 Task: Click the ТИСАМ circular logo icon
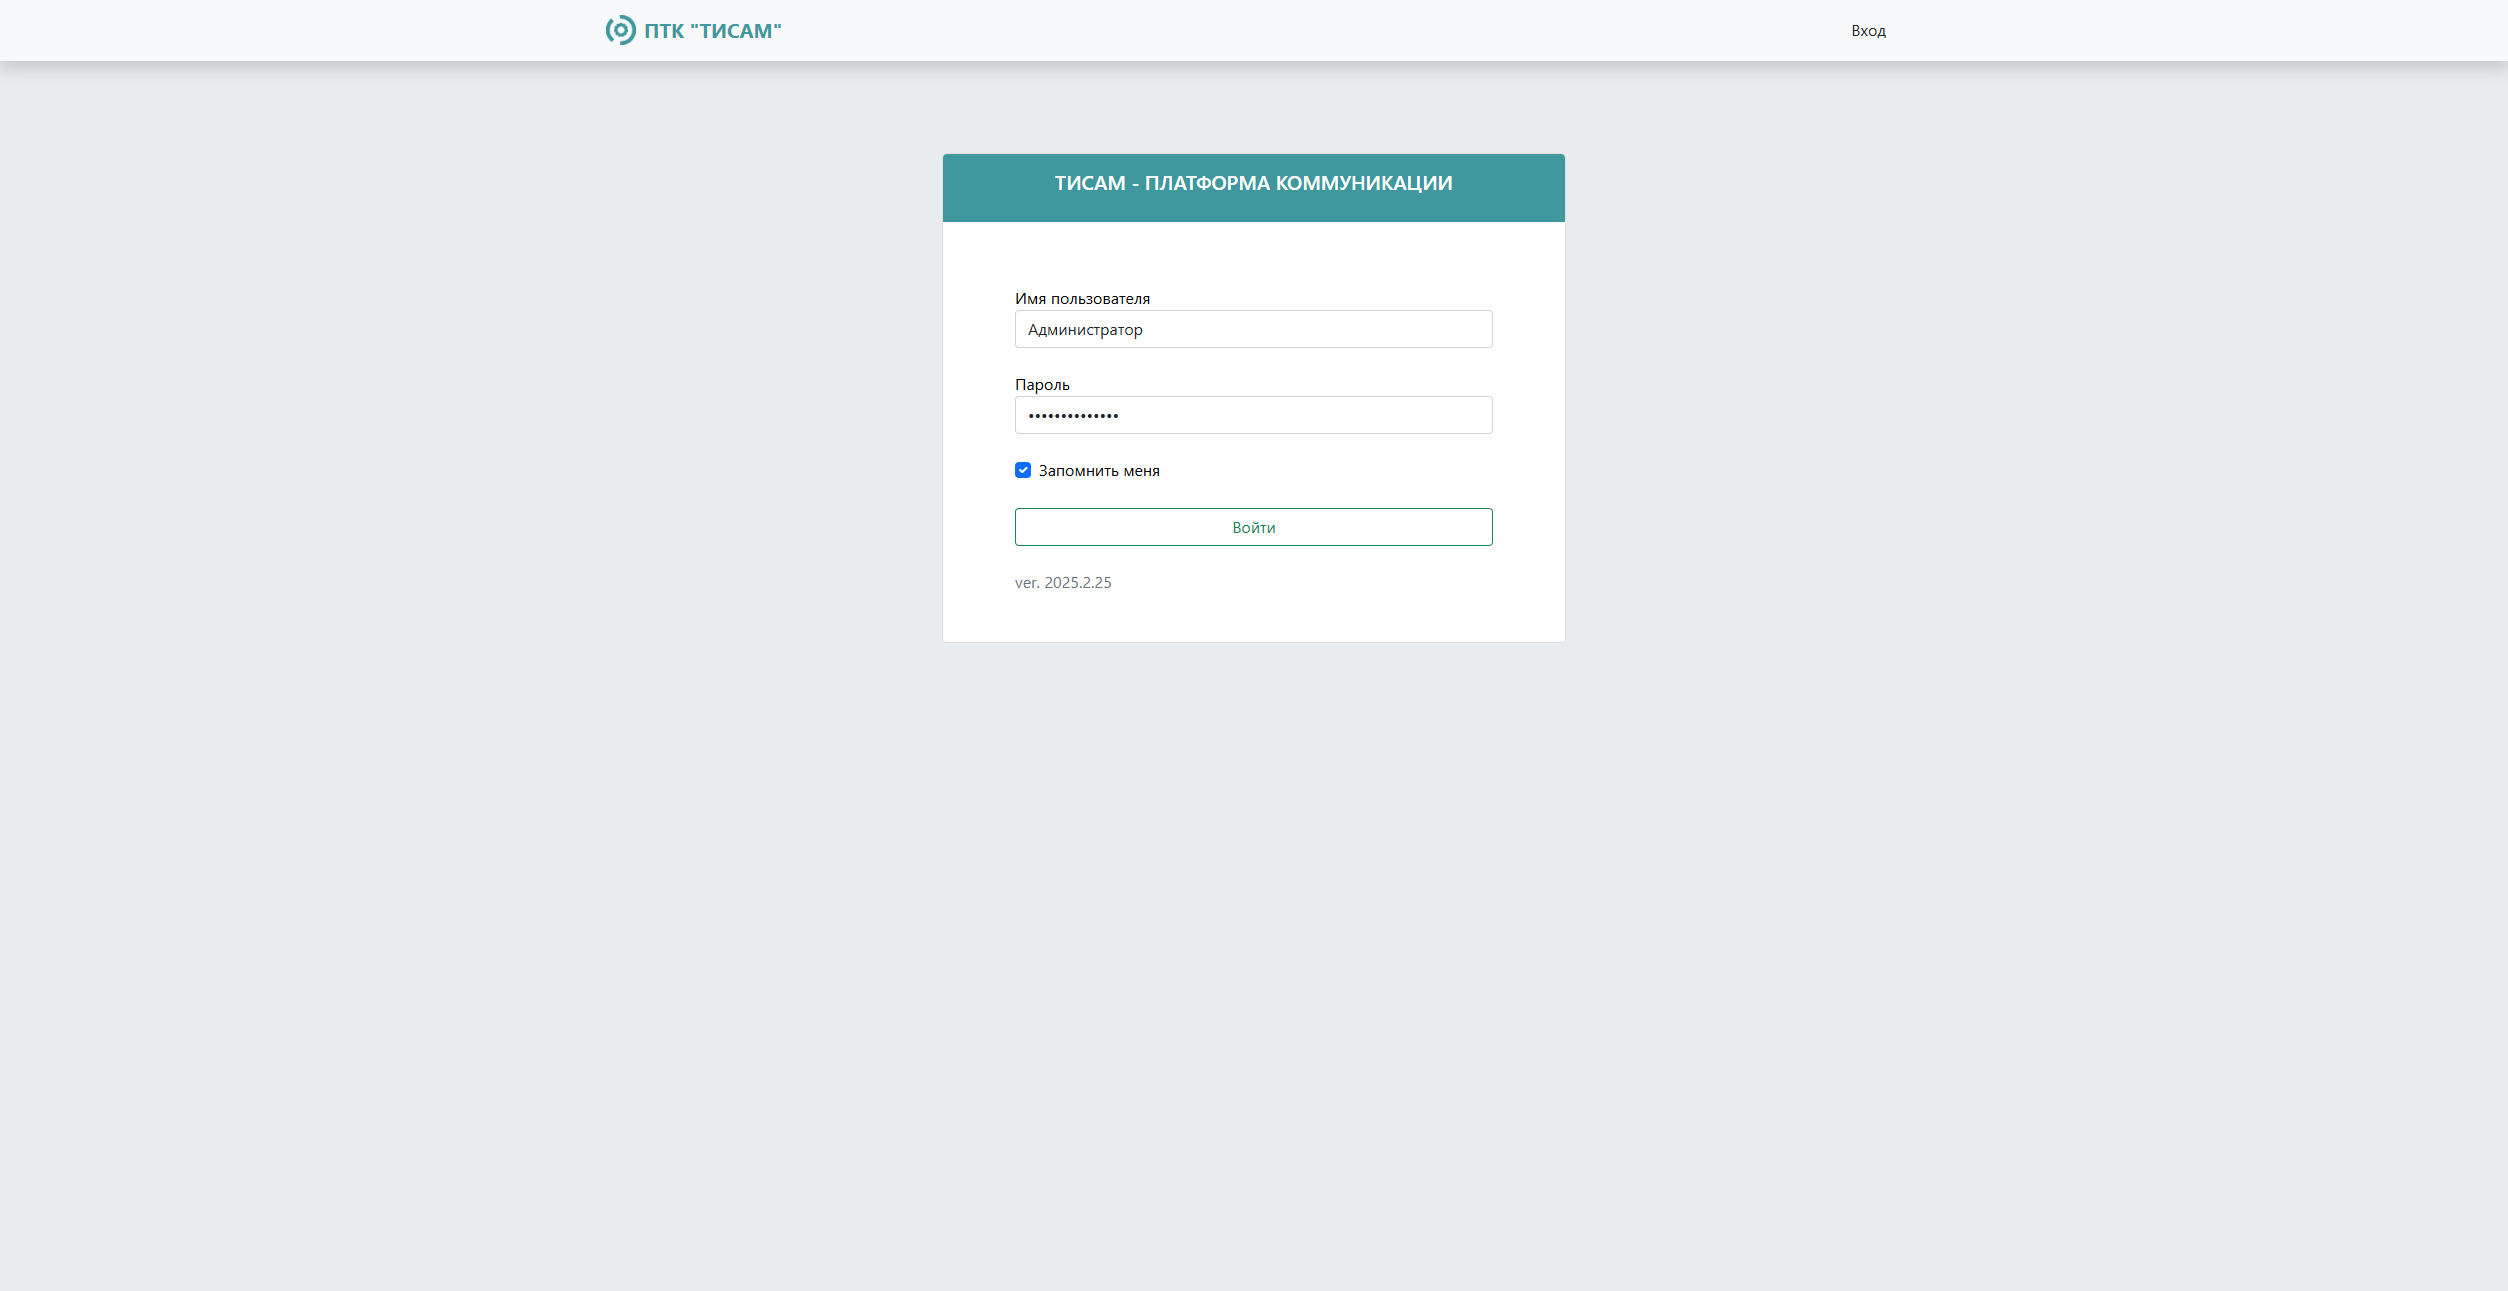(620, 30)
